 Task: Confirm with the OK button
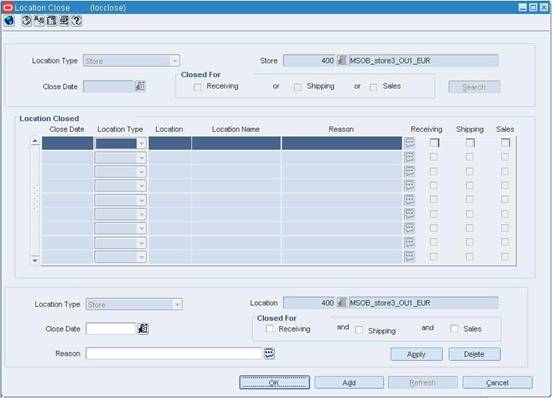click(x=275, y=383)
